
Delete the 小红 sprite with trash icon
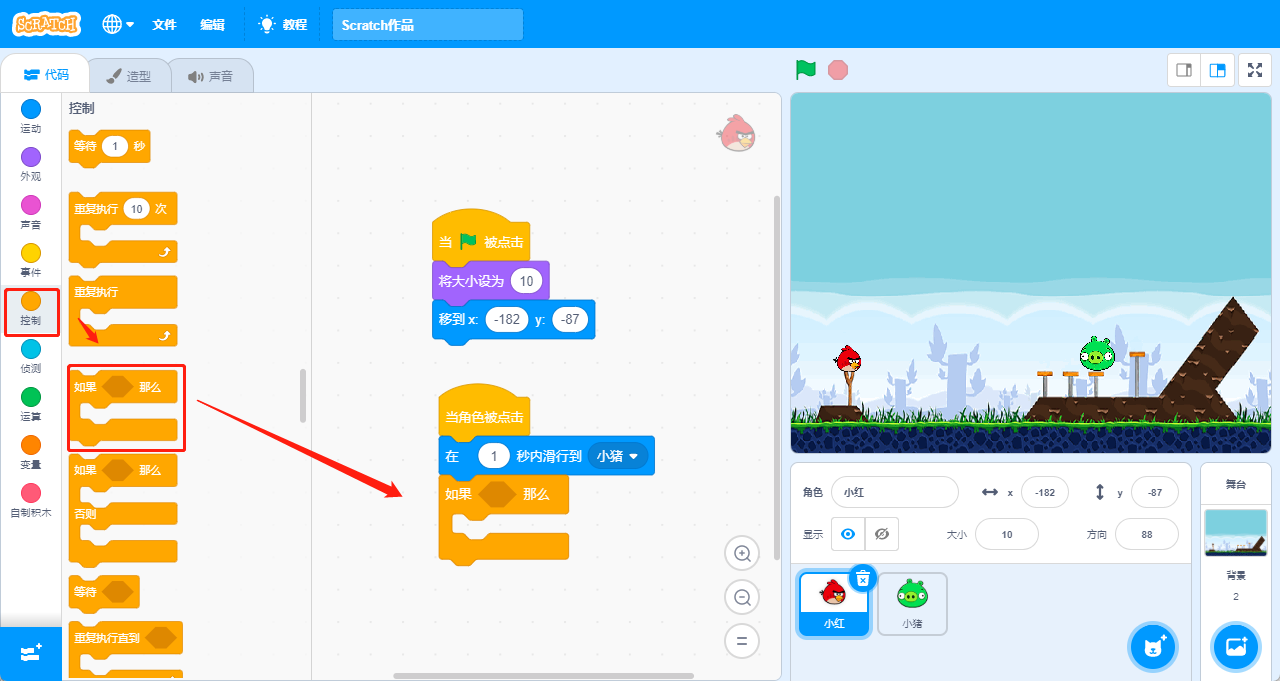tap(863, 578)
